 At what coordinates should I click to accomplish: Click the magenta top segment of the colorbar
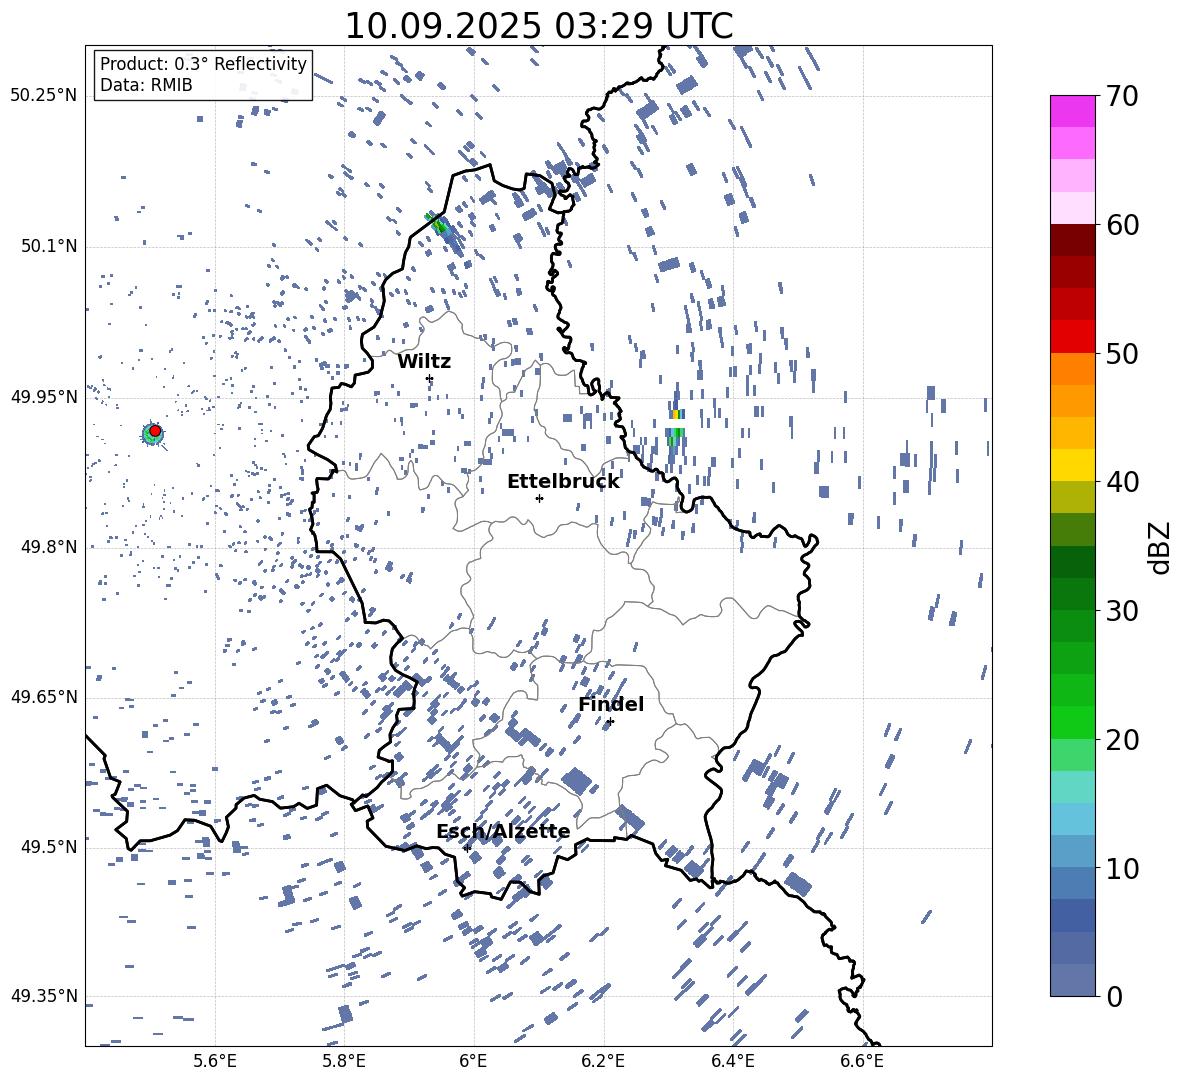pyautogui.click(x=1072, y=111)
